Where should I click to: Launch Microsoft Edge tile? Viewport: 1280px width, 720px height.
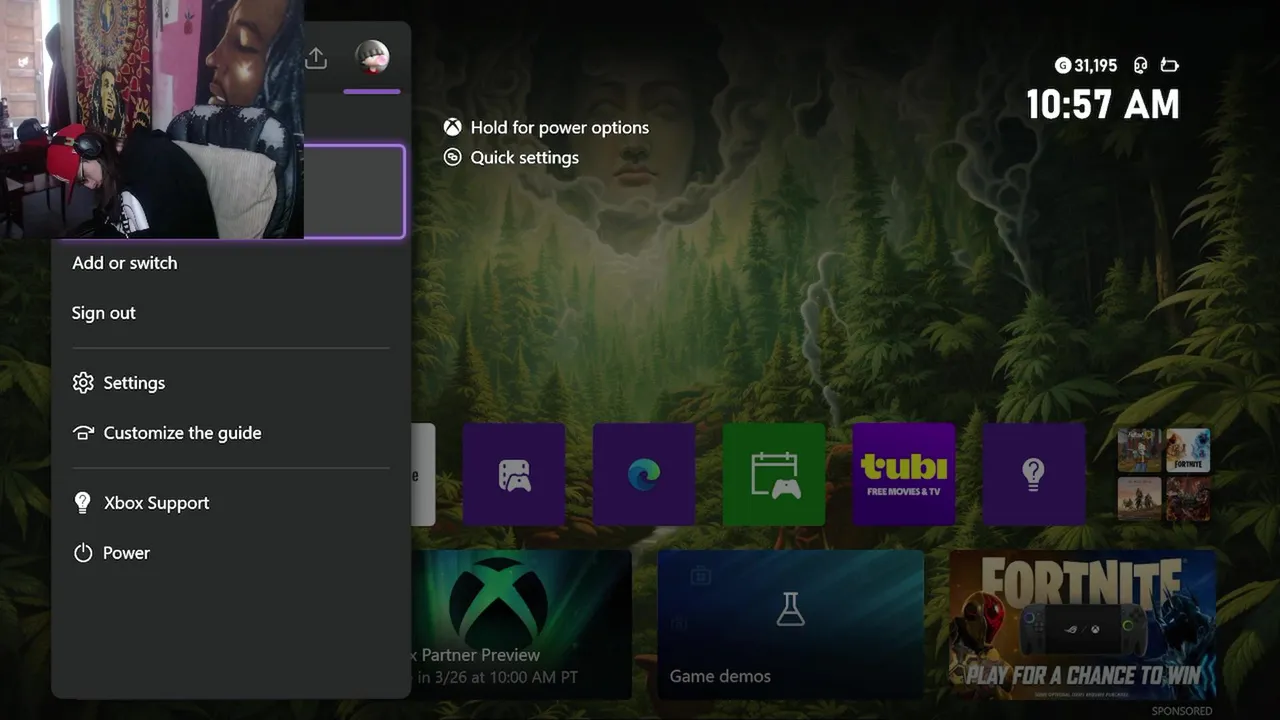[x=644, y=474]
